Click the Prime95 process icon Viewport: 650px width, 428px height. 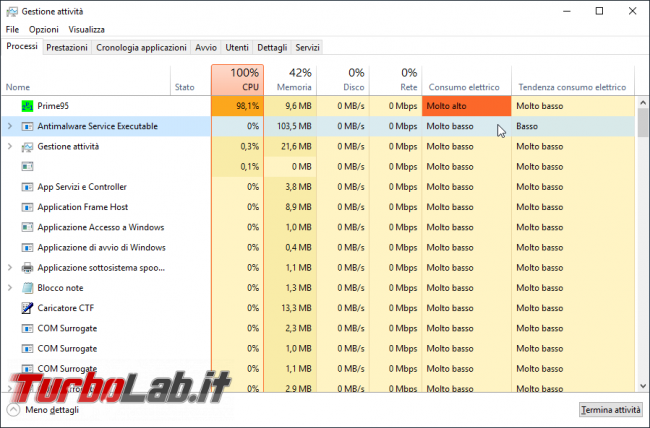[27, 106]
